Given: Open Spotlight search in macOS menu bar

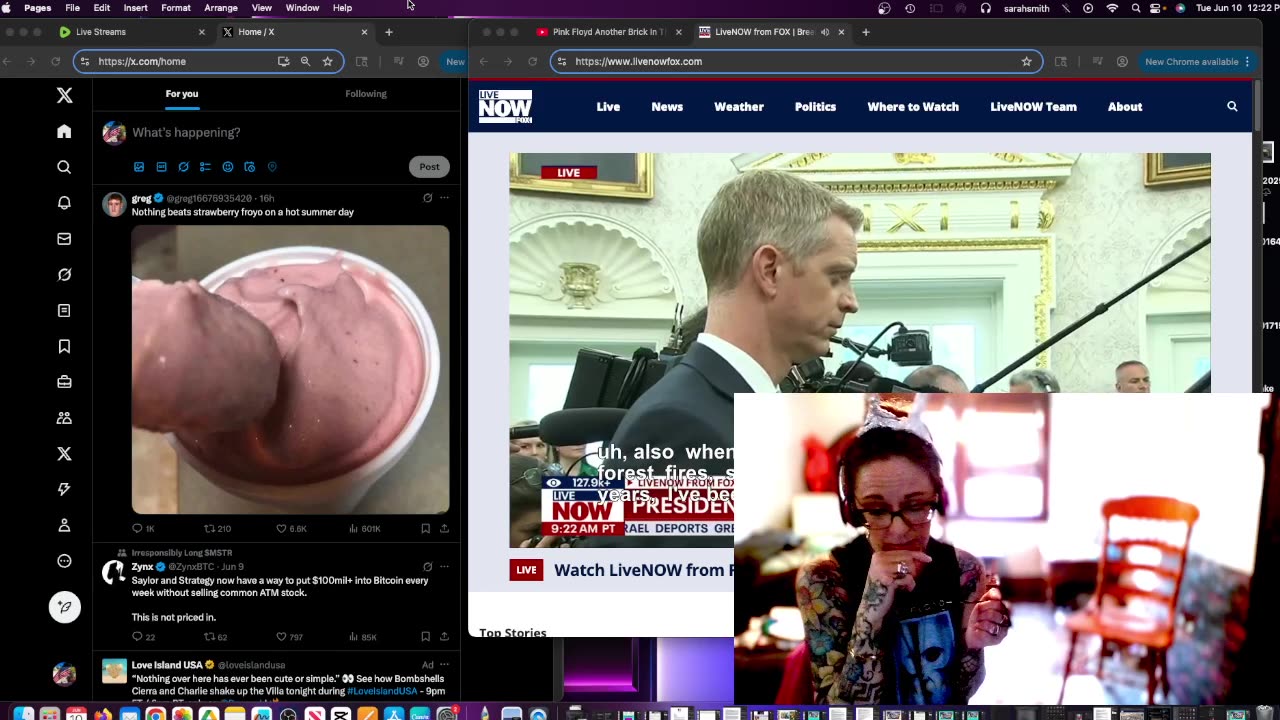Looking at the screenshot, I should click(1135, 8).
